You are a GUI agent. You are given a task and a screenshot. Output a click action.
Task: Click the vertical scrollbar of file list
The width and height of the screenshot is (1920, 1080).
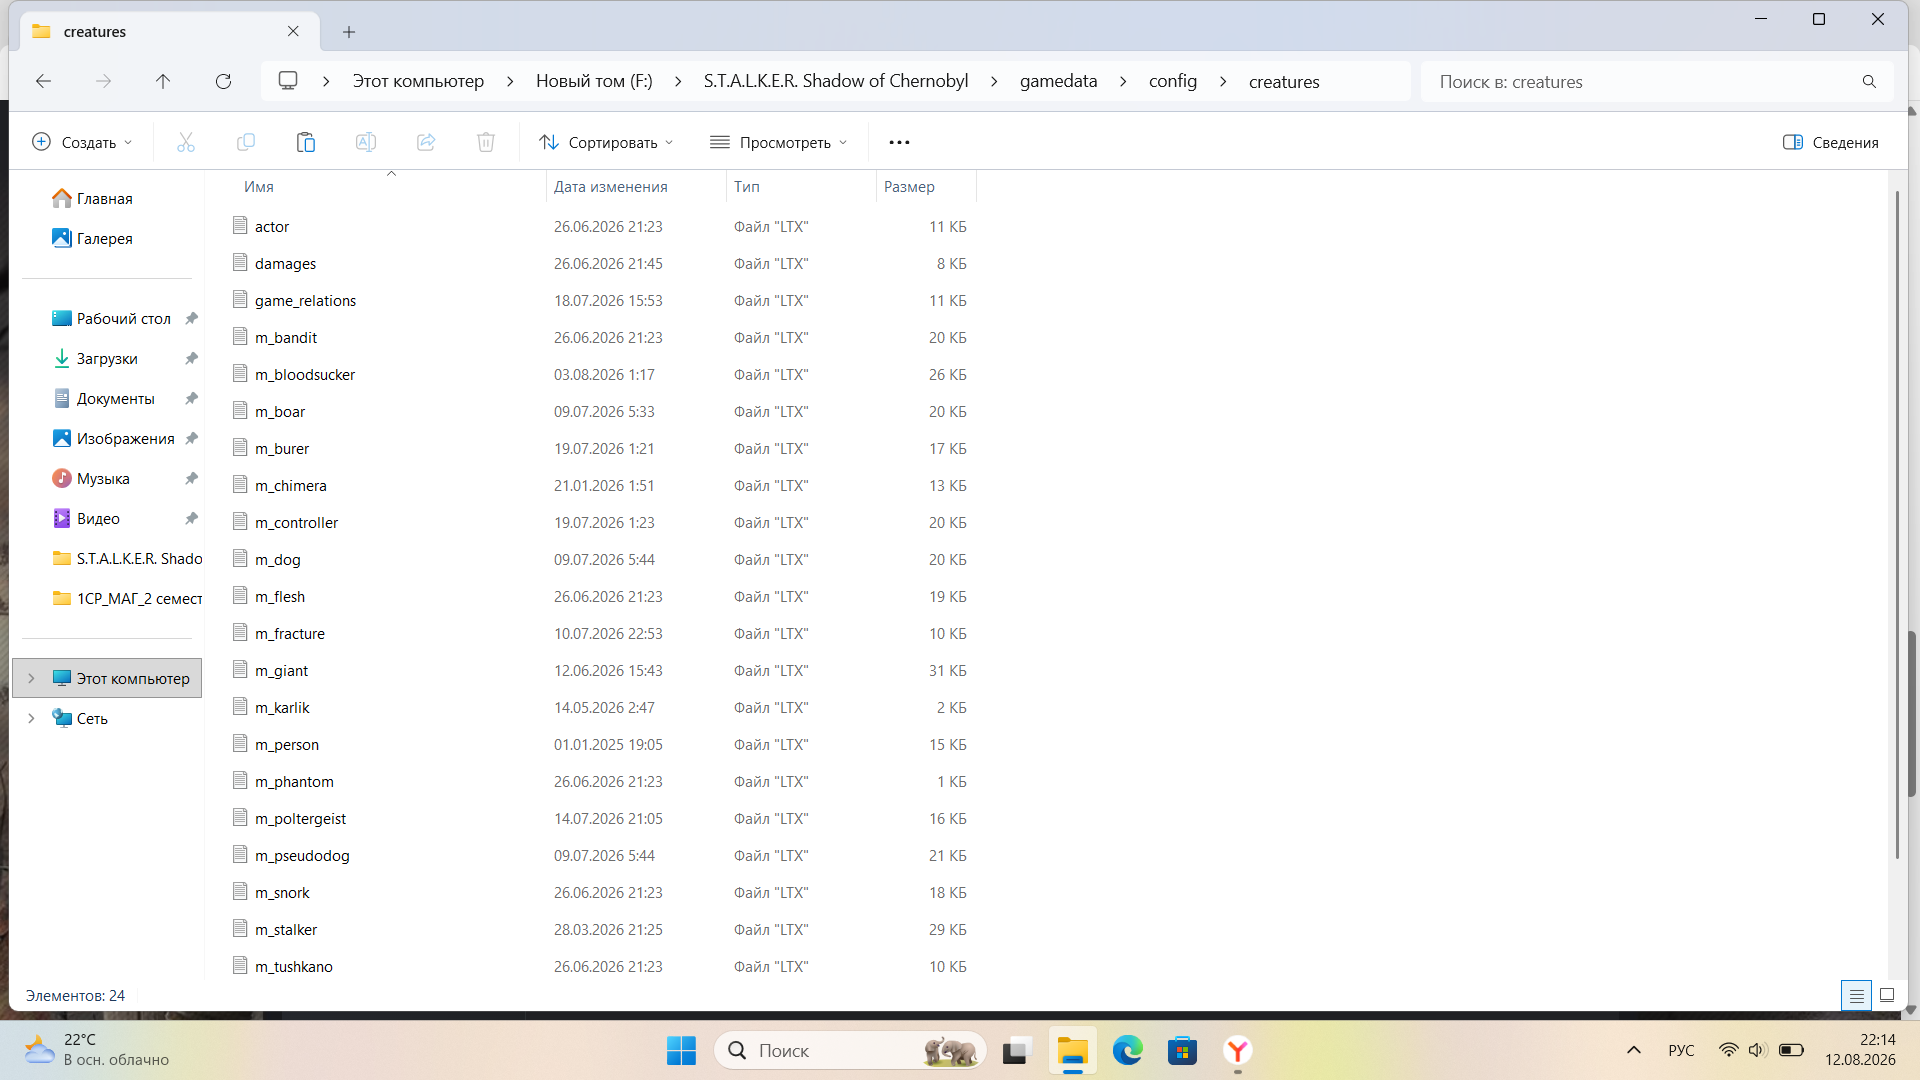tap(1897, 524)
